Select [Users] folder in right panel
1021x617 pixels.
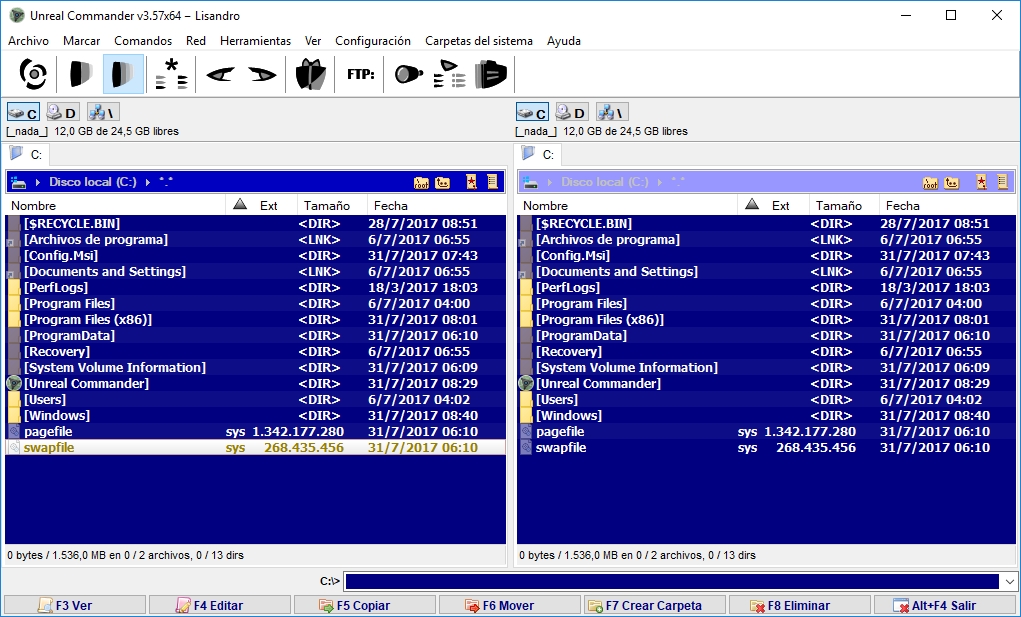tap(766, 400)
